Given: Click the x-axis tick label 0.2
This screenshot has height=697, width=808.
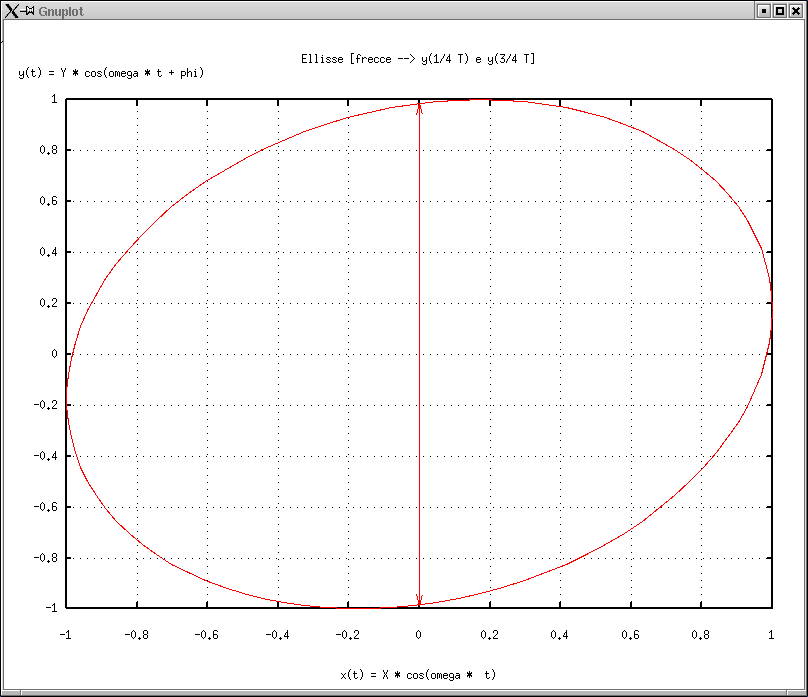Looking at the screenshot, I should click(489, 635).
